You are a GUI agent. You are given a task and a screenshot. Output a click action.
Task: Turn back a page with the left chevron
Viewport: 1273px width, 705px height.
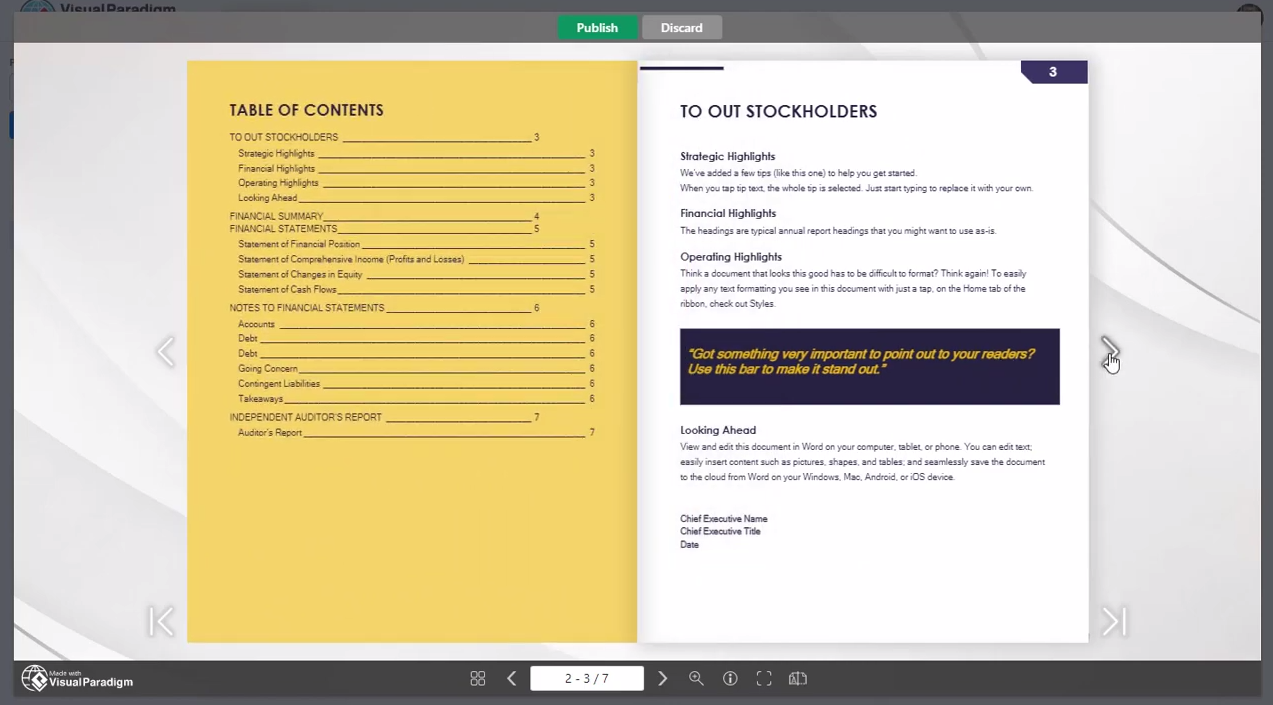click(x=165, y=352)
